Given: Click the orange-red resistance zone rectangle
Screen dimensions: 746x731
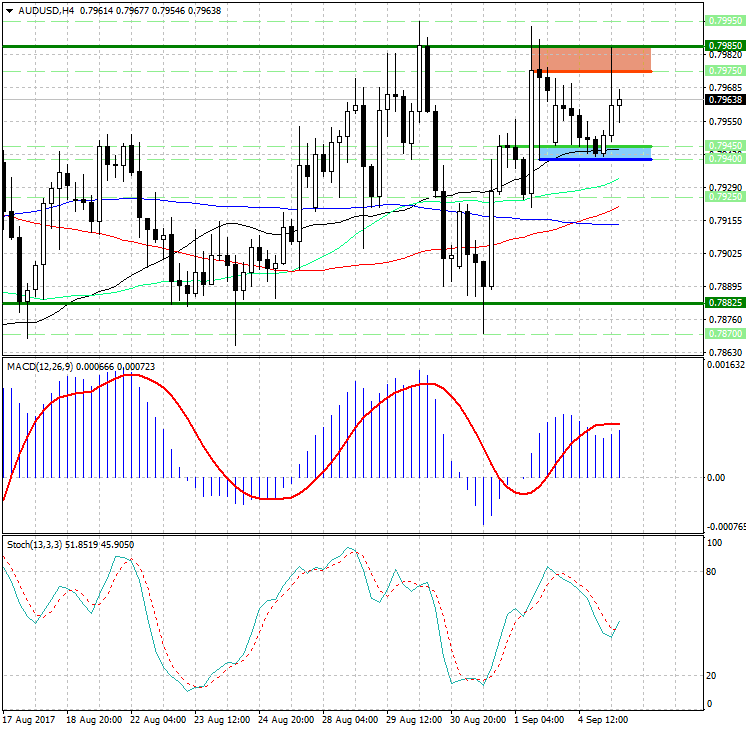Looking at the screenshot, I should 591,60.
